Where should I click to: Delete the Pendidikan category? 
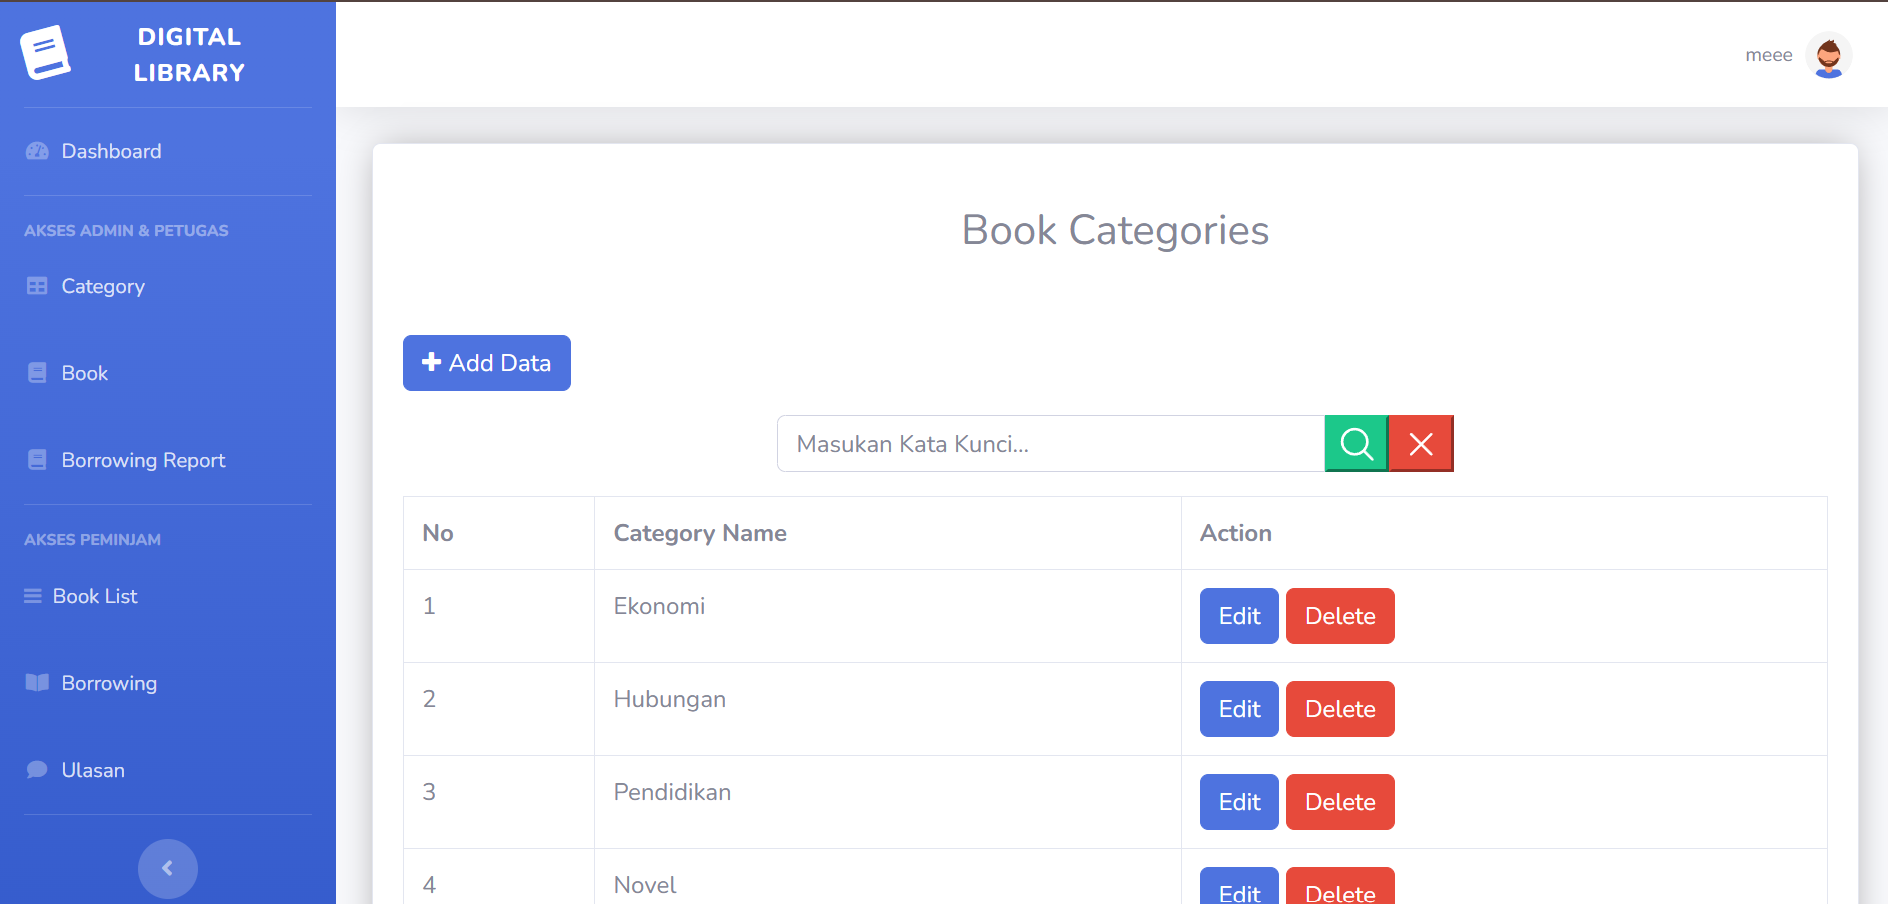pyautogui.click(x=1340, y=802)
